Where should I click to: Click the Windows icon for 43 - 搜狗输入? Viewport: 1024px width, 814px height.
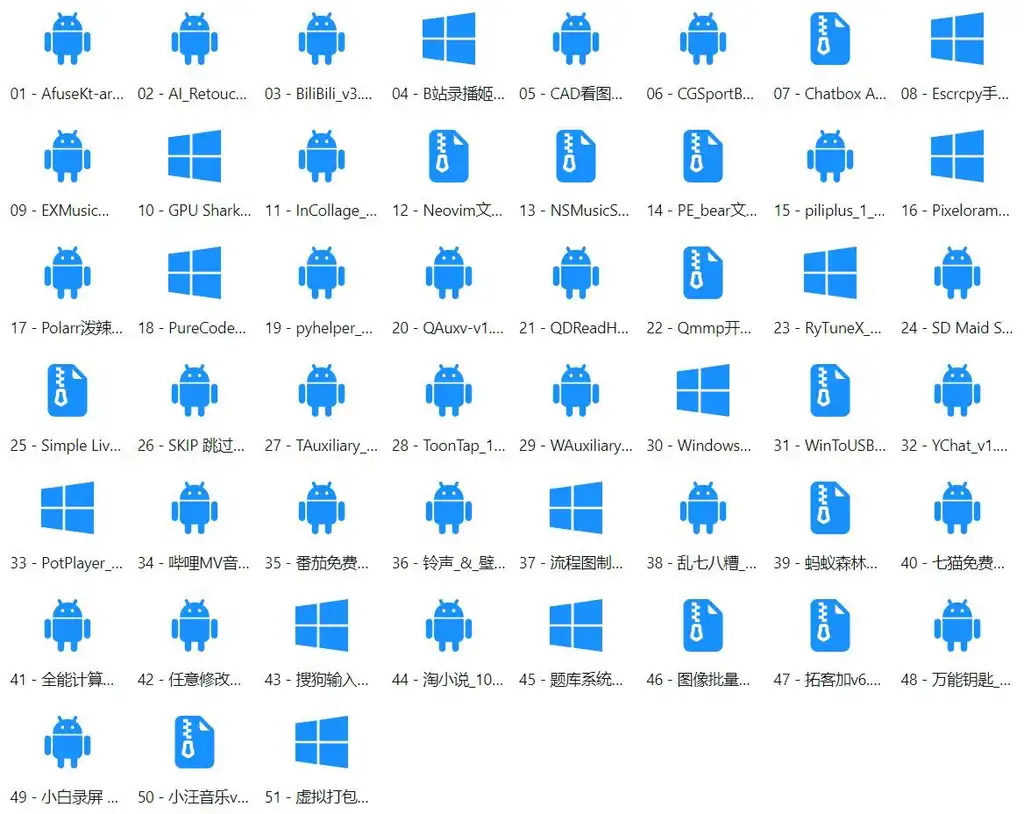322,625
